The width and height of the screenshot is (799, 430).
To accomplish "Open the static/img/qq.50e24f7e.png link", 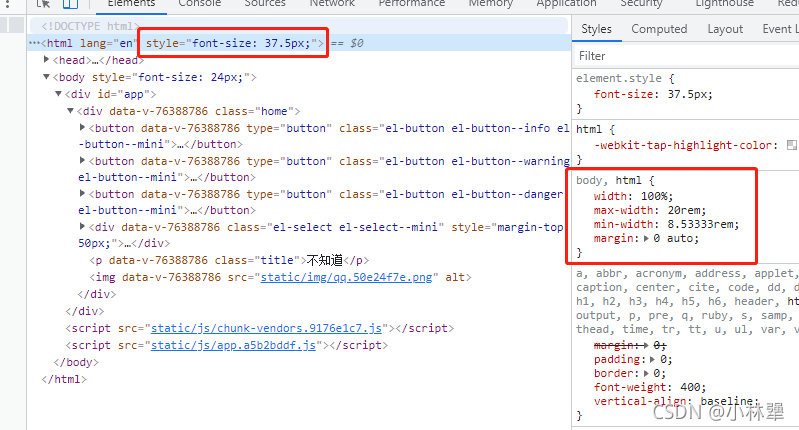I will [x=347, y=277].
